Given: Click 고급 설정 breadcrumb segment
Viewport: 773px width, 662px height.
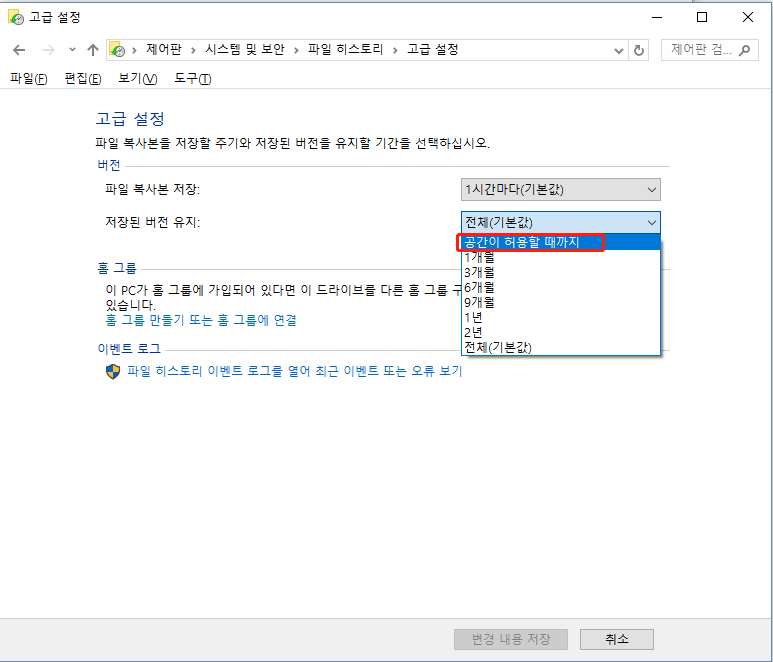Looking at the screenshot, I should point(433,49).
